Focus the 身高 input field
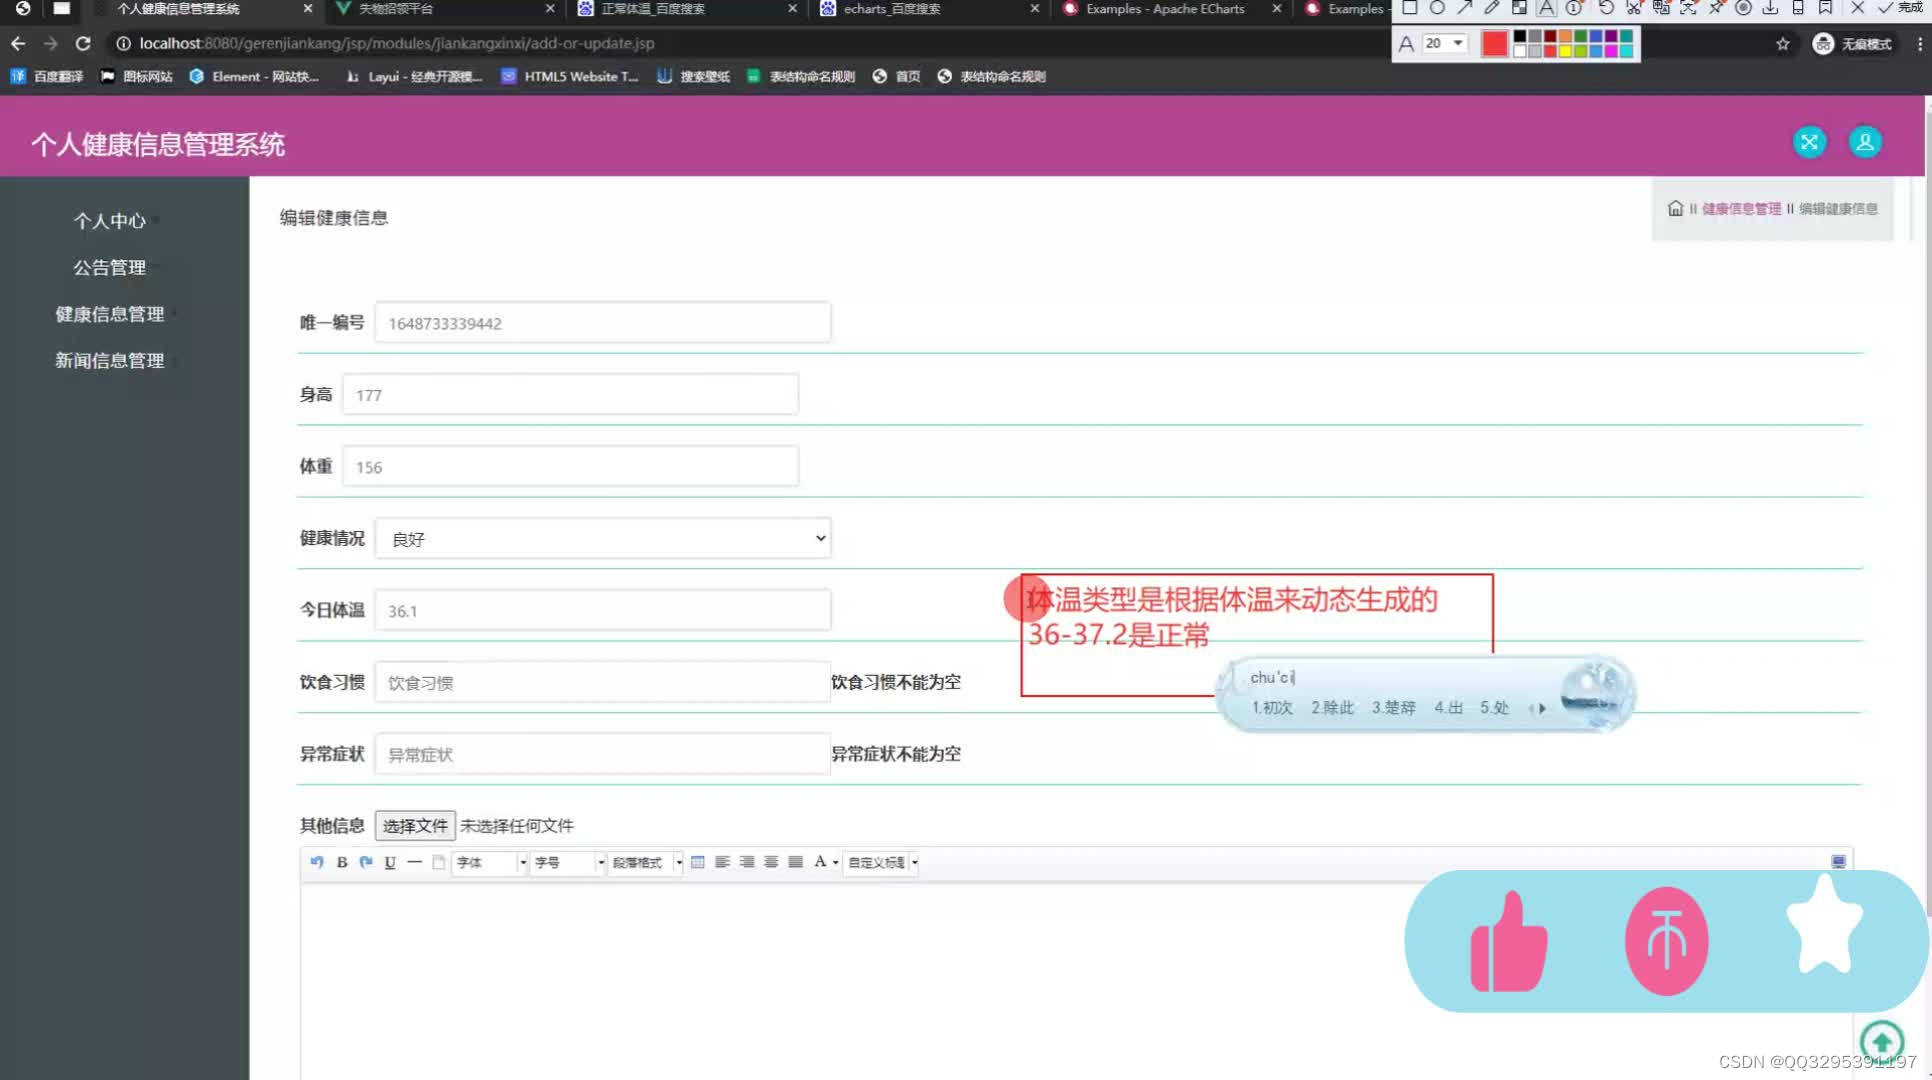 pos(570,395)
